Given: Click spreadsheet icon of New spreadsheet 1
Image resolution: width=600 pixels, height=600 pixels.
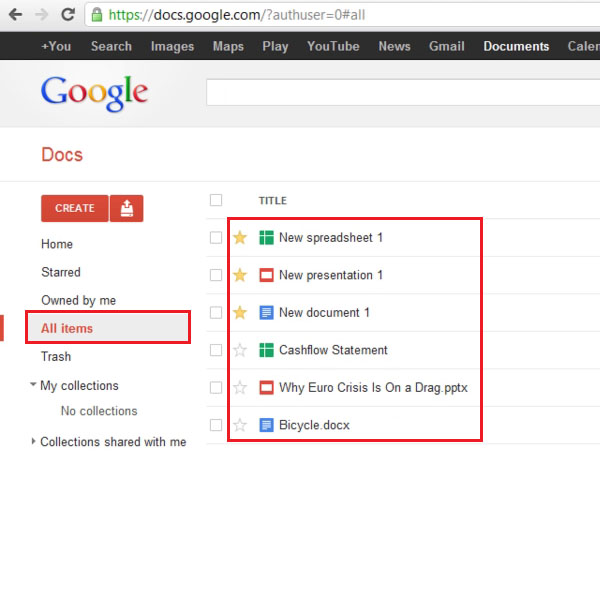Looking at the screenshot, I should pos(266,238).
